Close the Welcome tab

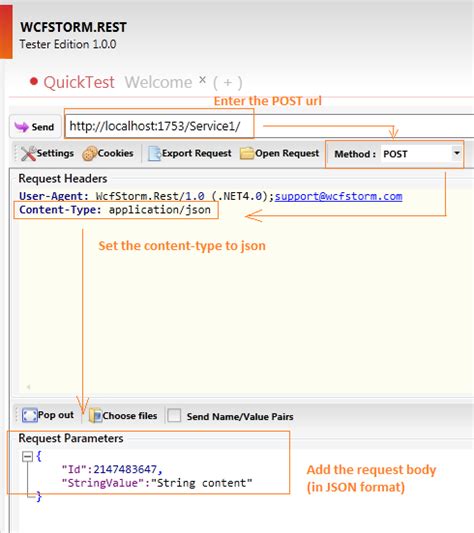[202, 80]
